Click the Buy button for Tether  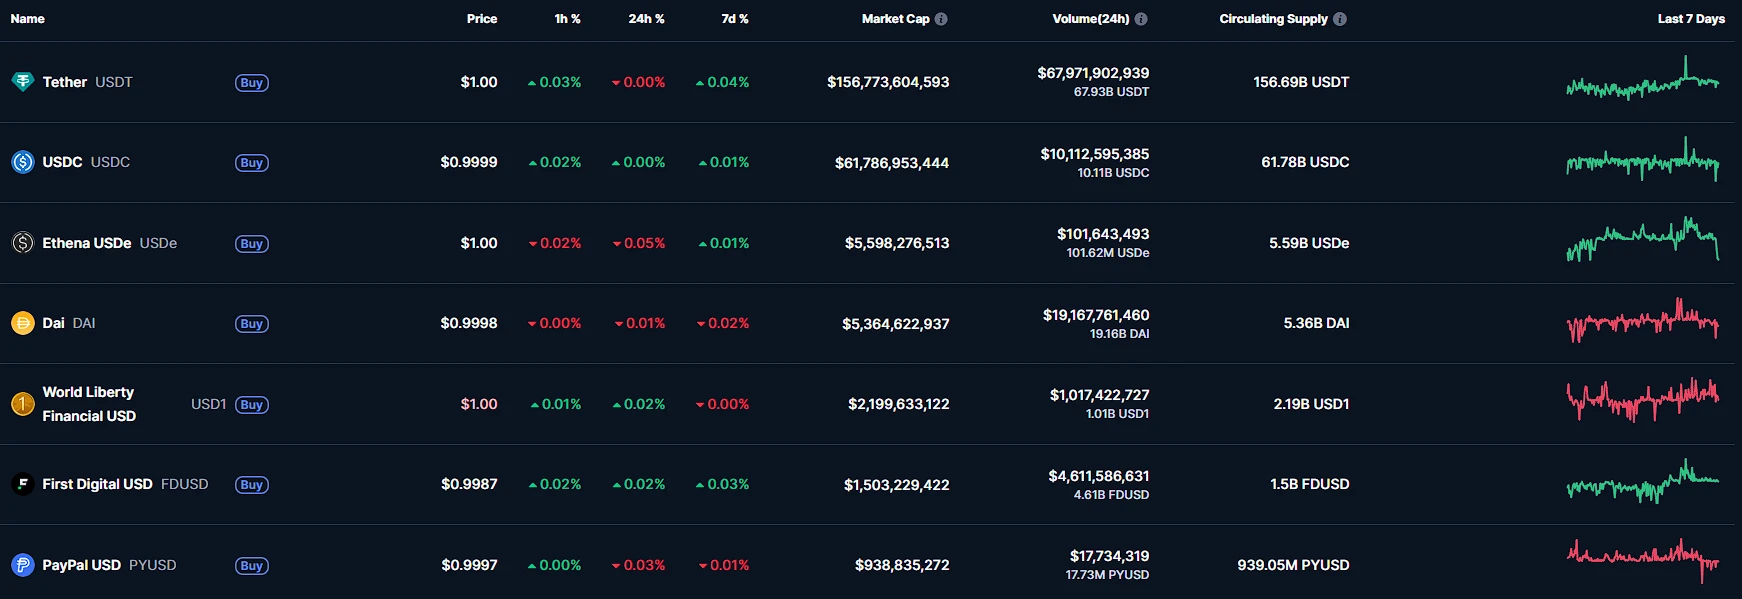pos(252,83)
